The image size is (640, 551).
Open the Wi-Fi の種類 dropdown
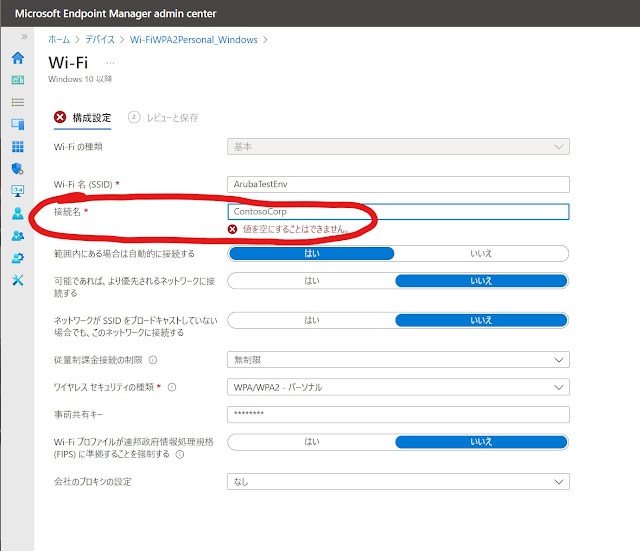coord(398,147)
